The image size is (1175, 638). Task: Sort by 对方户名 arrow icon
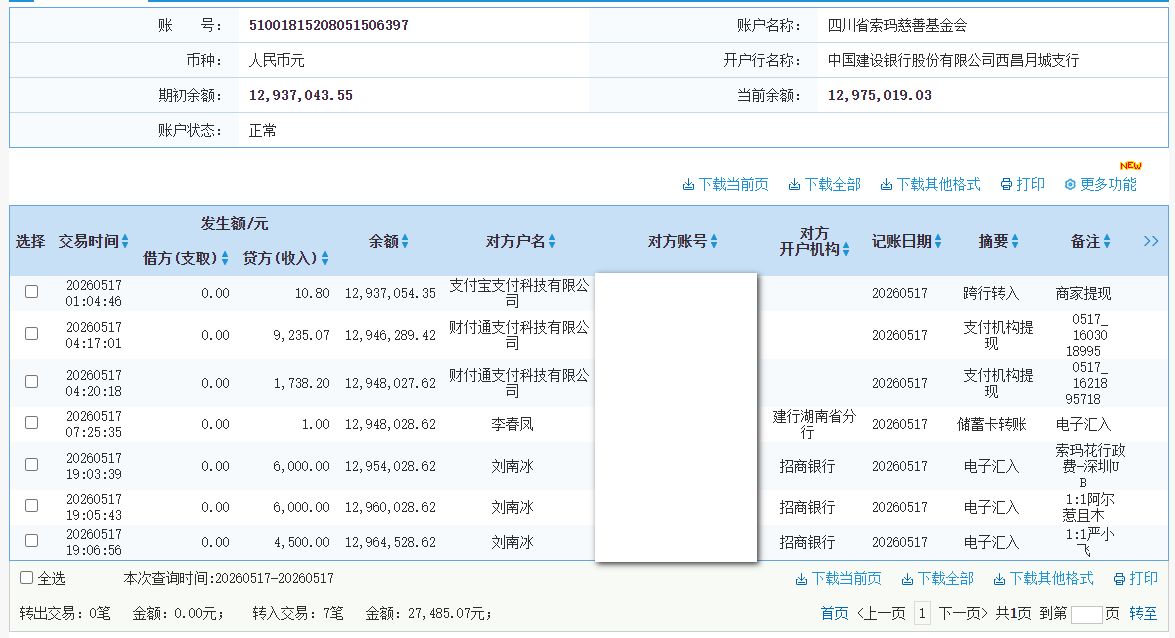[x=552, y=241]
